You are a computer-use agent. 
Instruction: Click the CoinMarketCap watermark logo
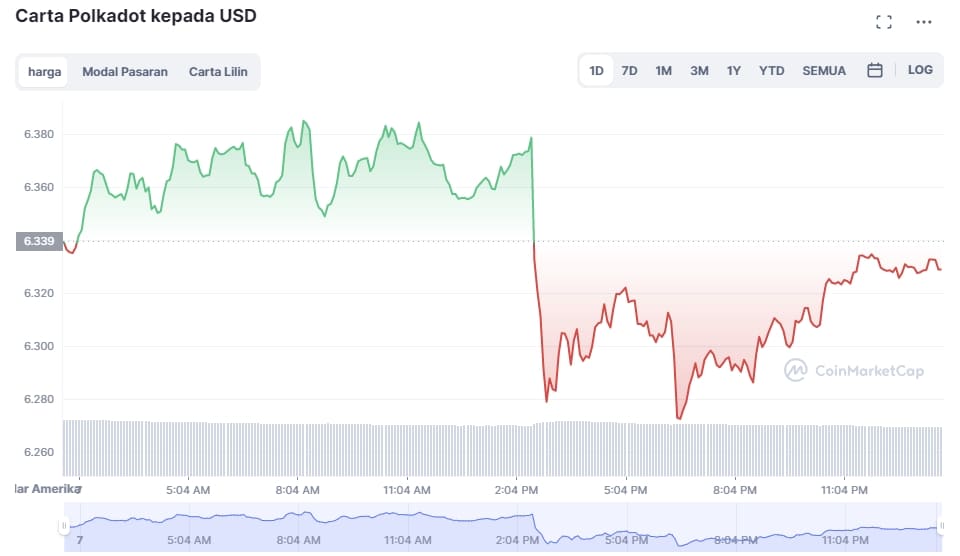point(853,371)
